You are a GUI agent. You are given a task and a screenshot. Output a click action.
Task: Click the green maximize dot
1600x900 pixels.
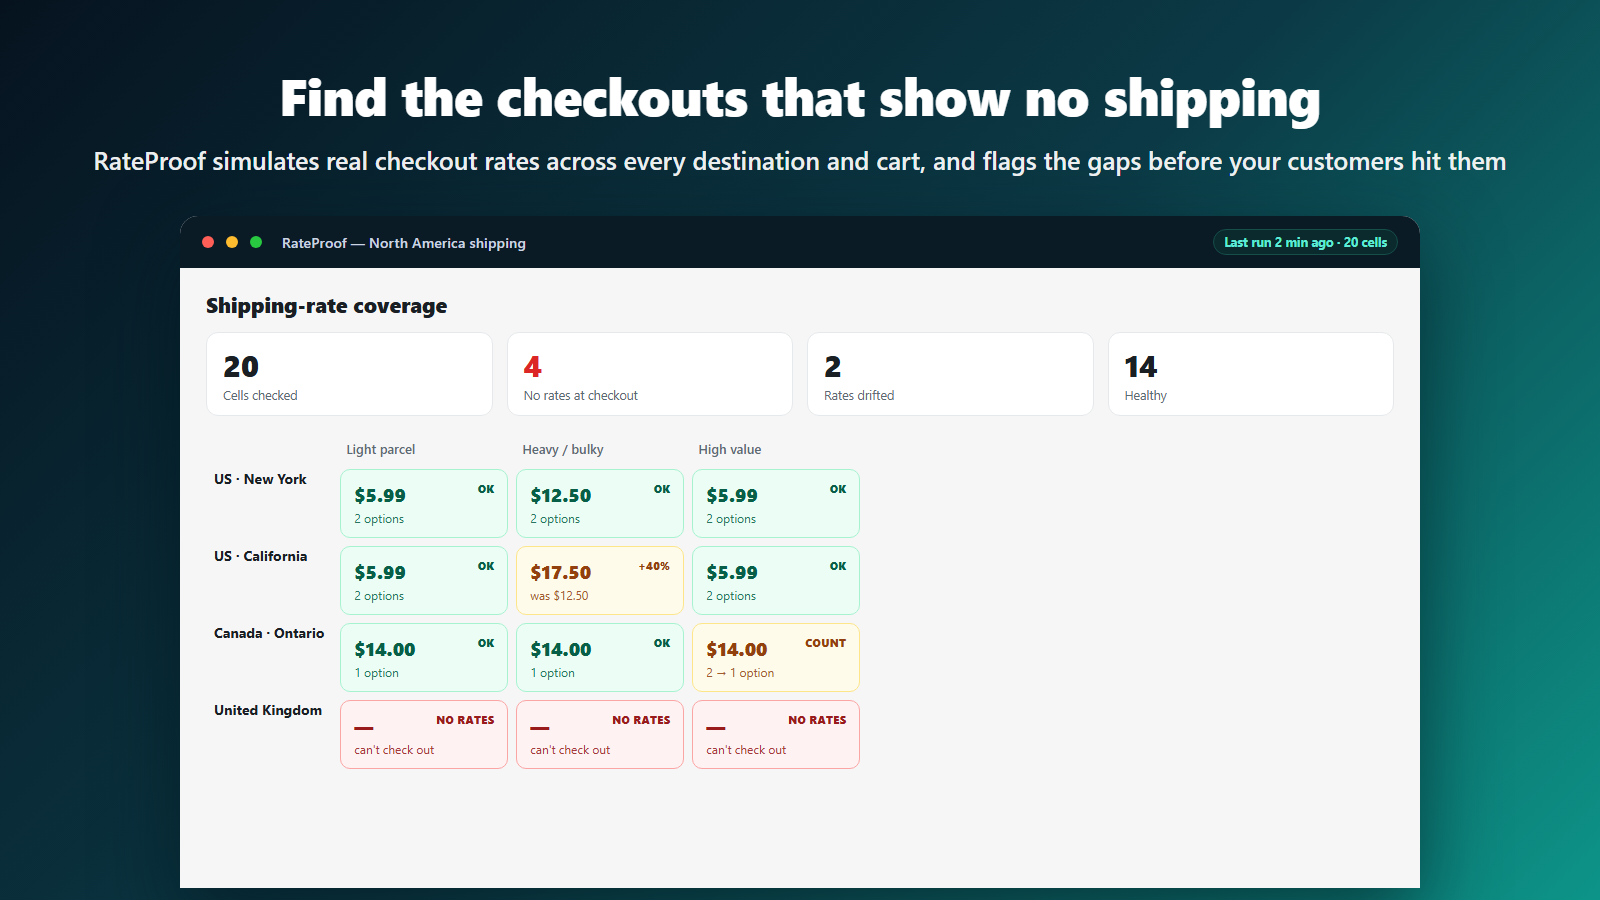[256, 242]
